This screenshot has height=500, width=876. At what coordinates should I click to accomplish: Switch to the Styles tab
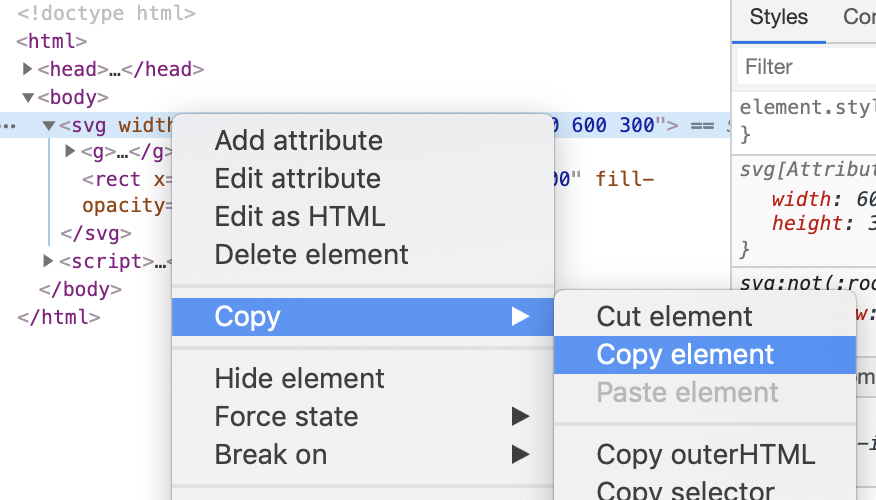[x=778, y=17]
